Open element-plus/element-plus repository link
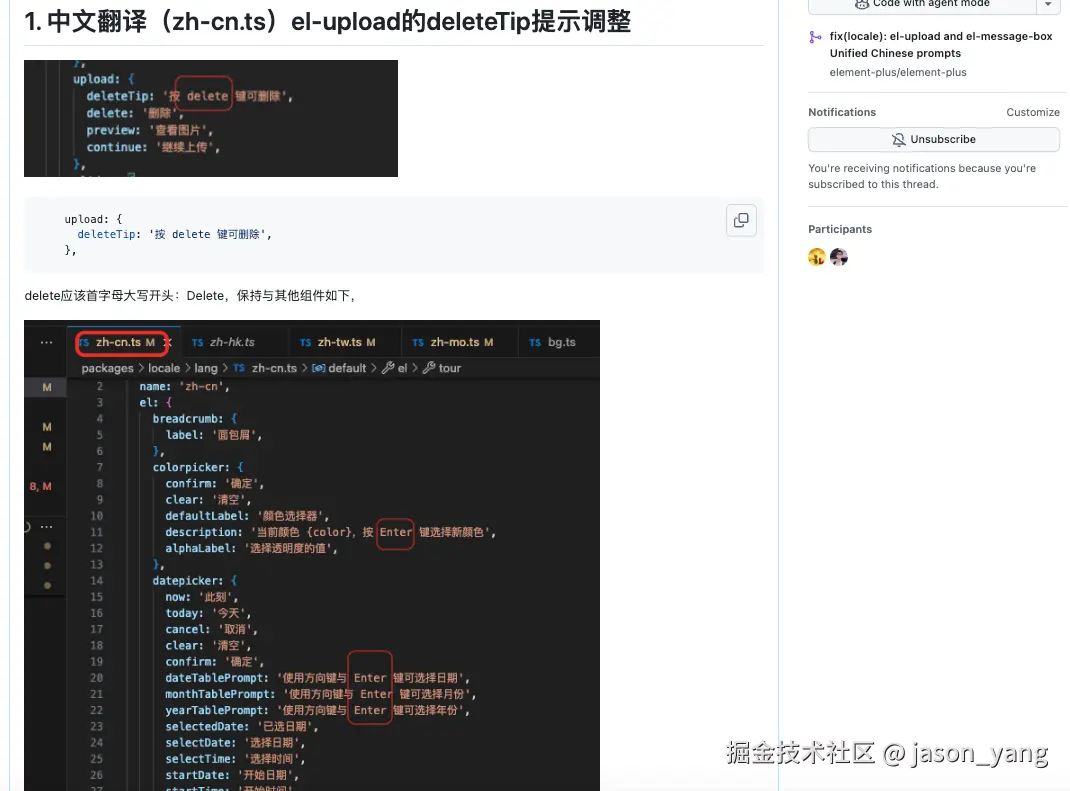1070x791 pixels. click(897, 72)
